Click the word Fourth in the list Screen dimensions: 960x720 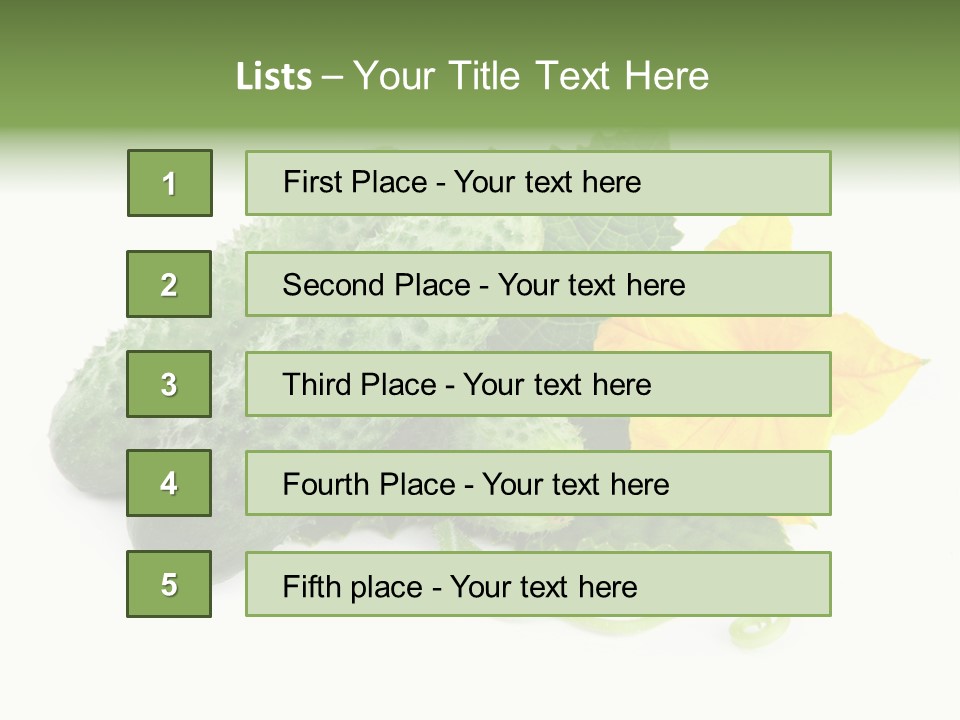[325, 484]
